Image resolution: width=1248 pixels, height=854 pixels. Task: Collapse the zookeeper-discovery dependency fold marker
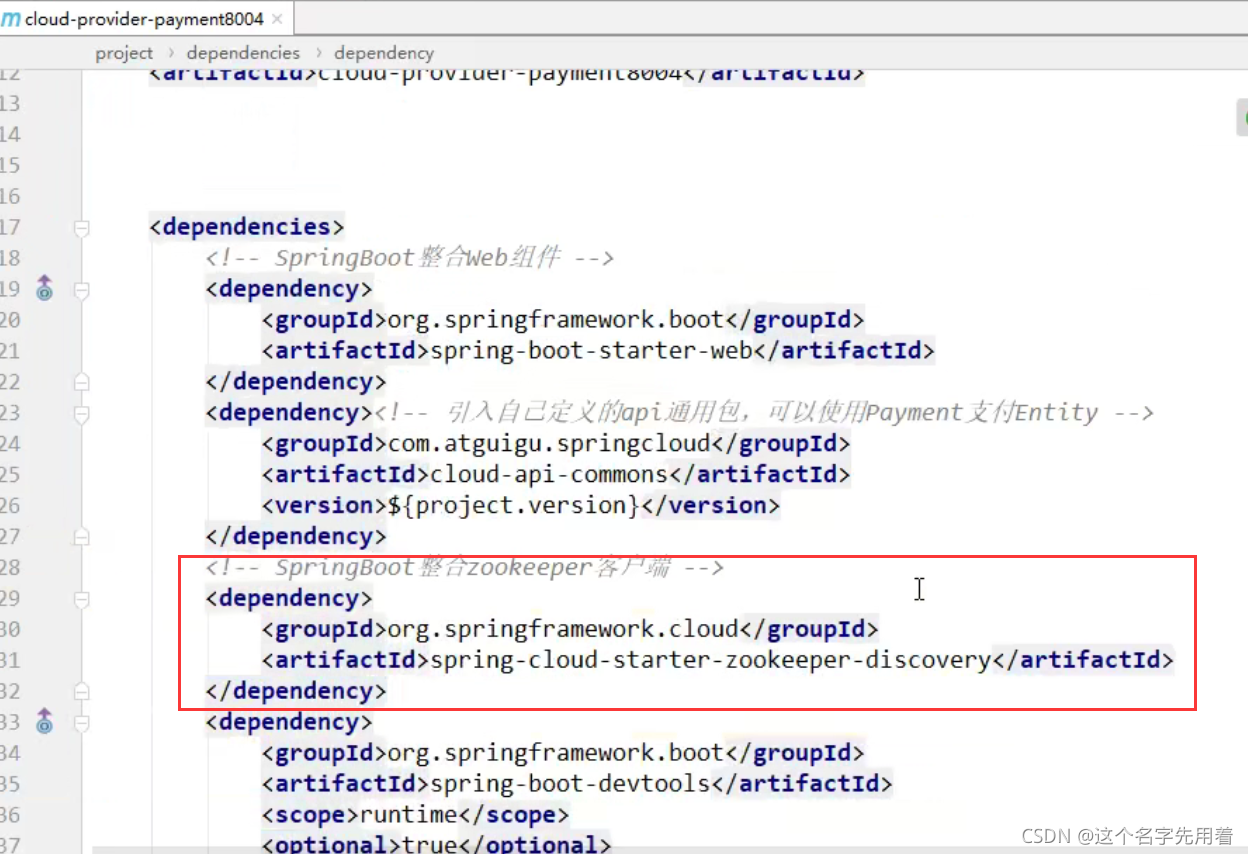[x=82, y=599]
